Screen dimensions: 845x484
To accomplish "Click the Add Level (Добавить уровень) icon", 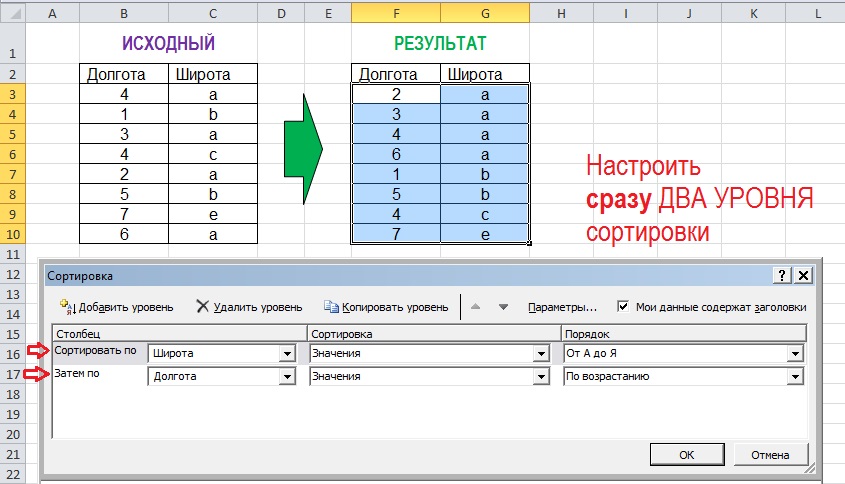I will (x=68, y=307).
